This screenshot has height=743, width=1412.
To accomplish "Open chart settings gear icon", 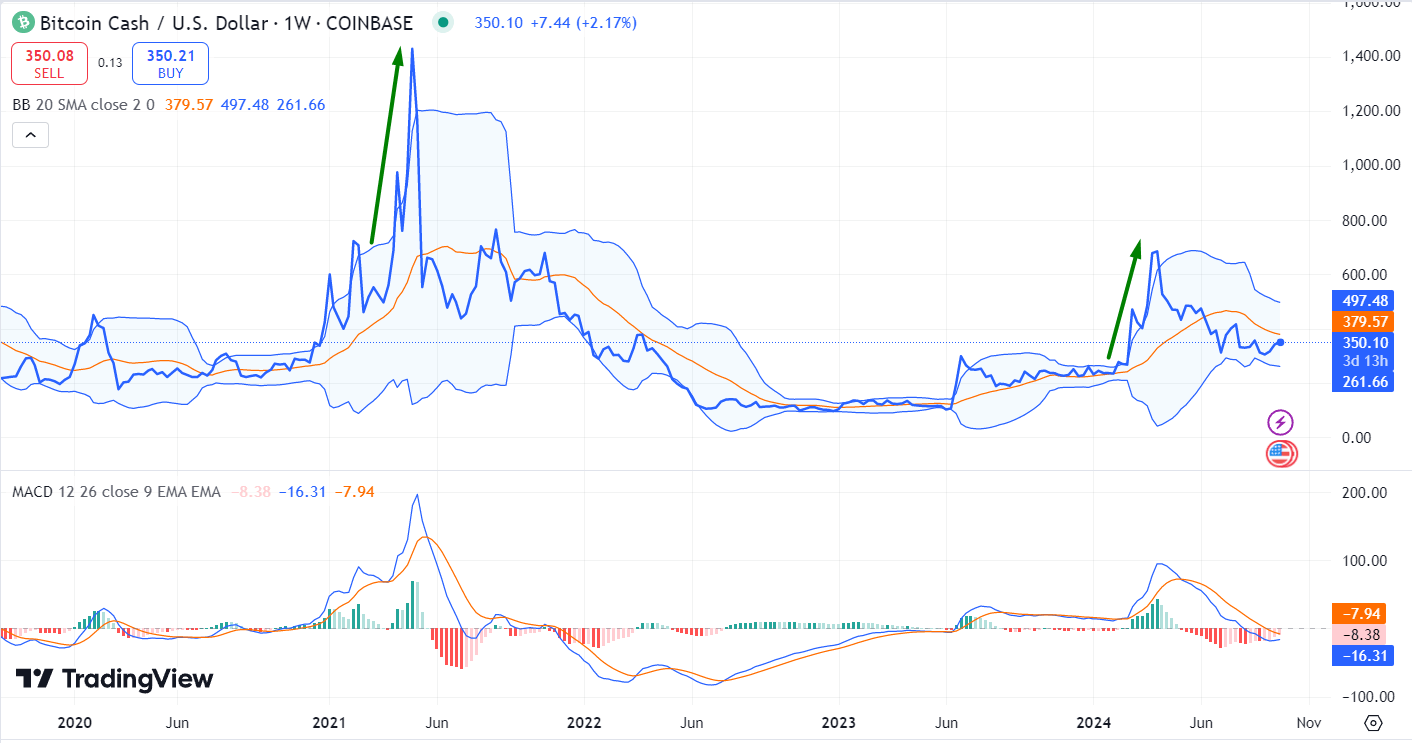I will [1373, 723].
